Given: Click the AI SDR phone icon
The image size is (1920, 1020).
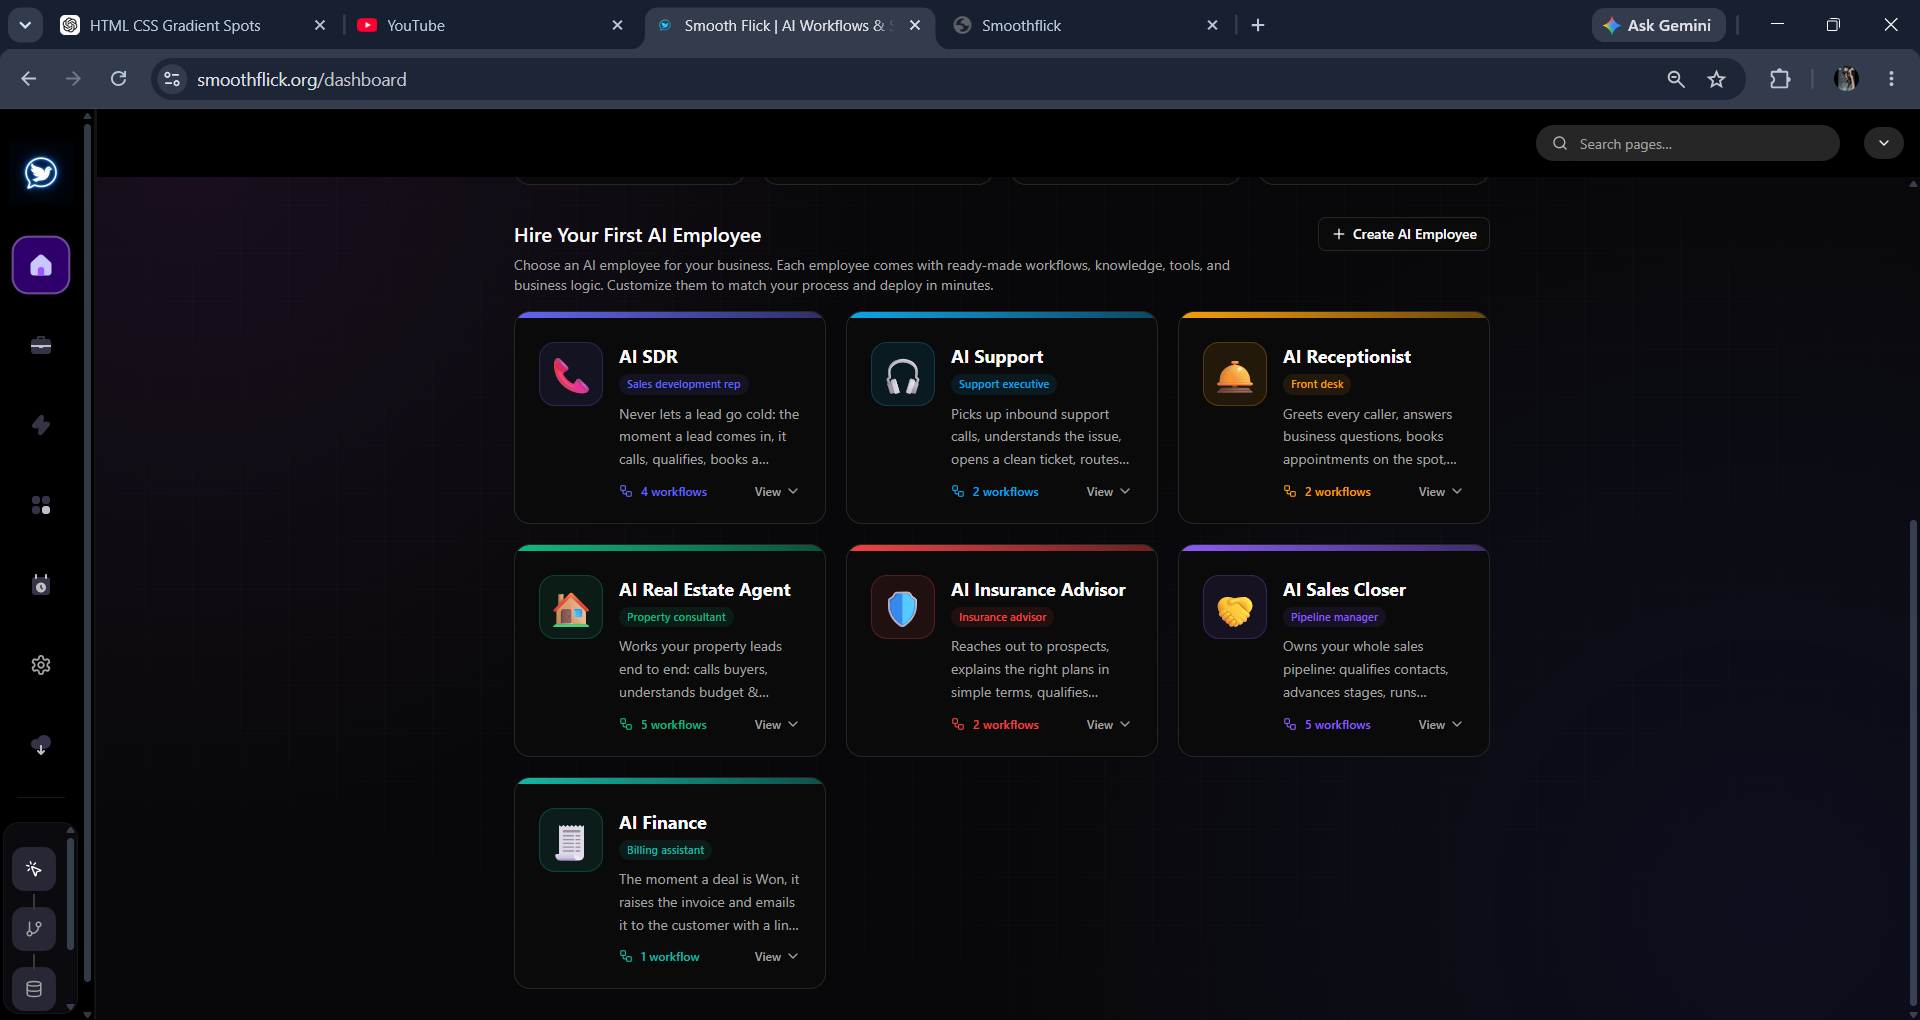Looking at the screenshot, I should coord(571,374).
